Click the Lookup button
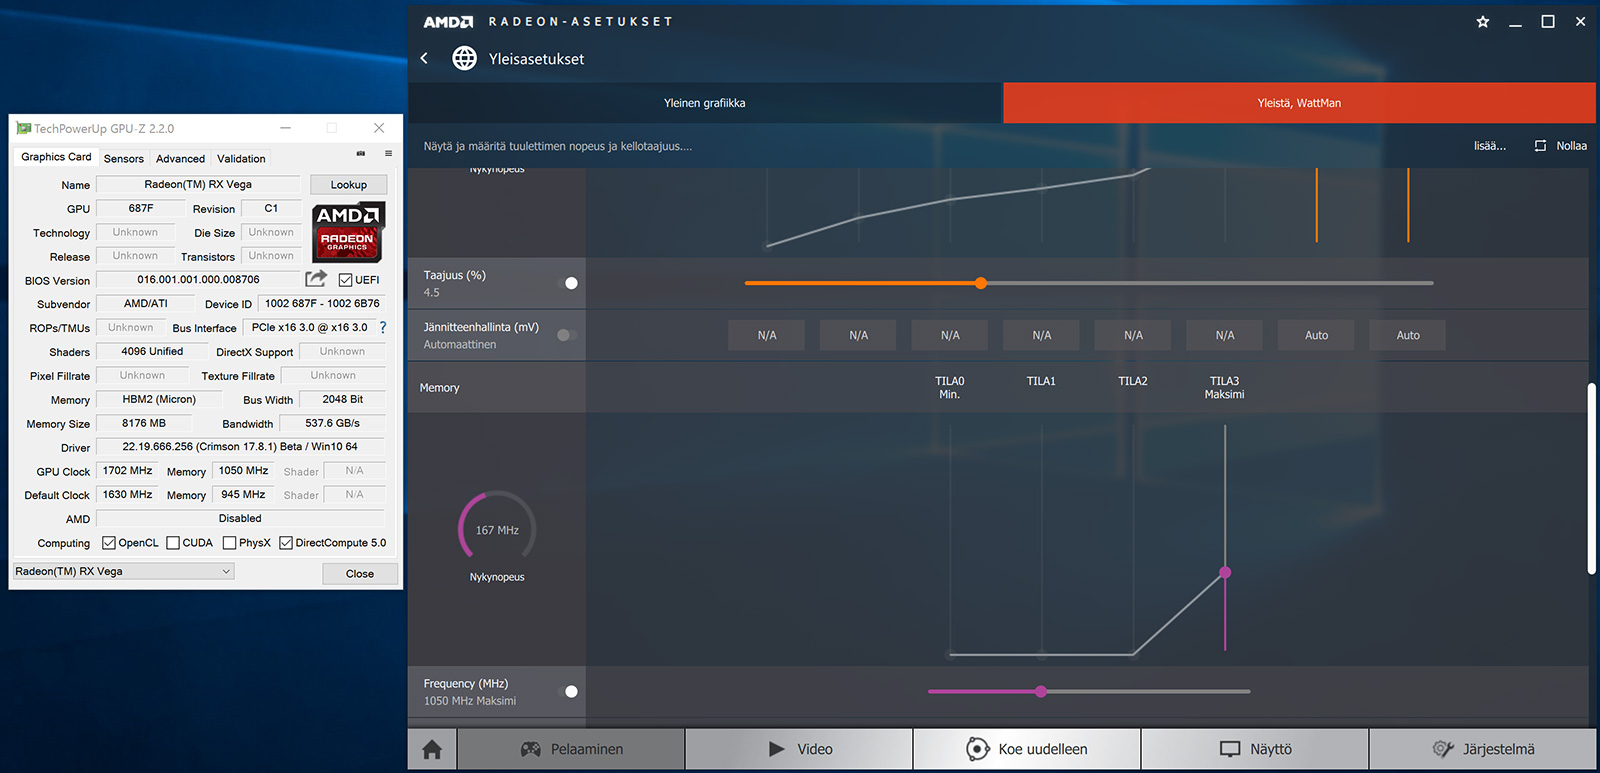The image size is (1600, 773). tap(349, 185)
